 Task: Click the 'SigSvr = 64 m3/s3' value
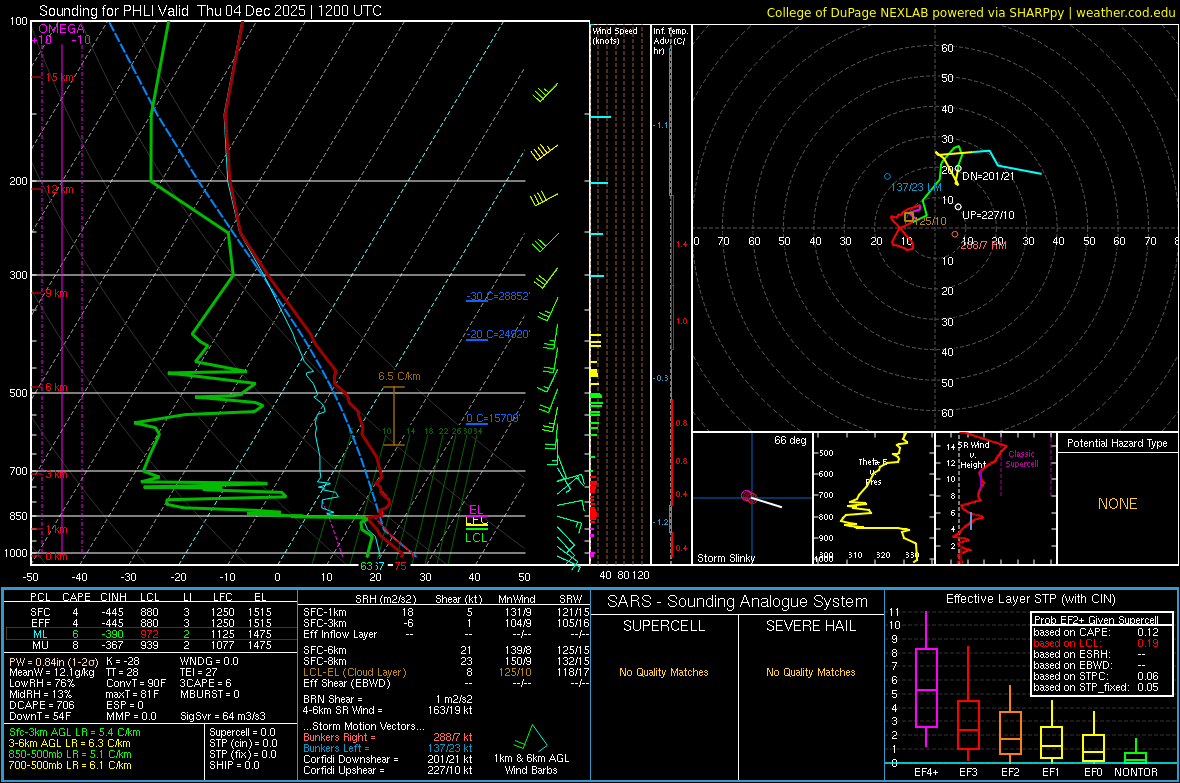(x=223, y=716)
